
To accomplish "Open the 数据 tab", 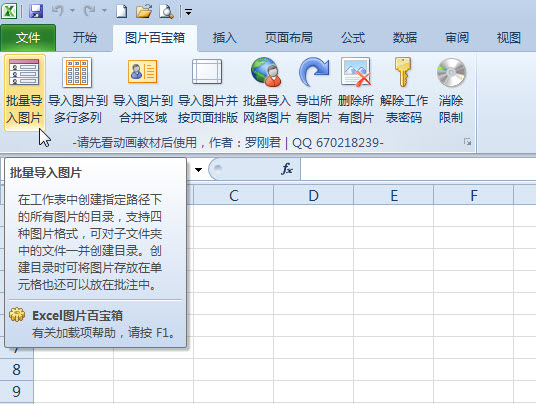I will (405, 38).
